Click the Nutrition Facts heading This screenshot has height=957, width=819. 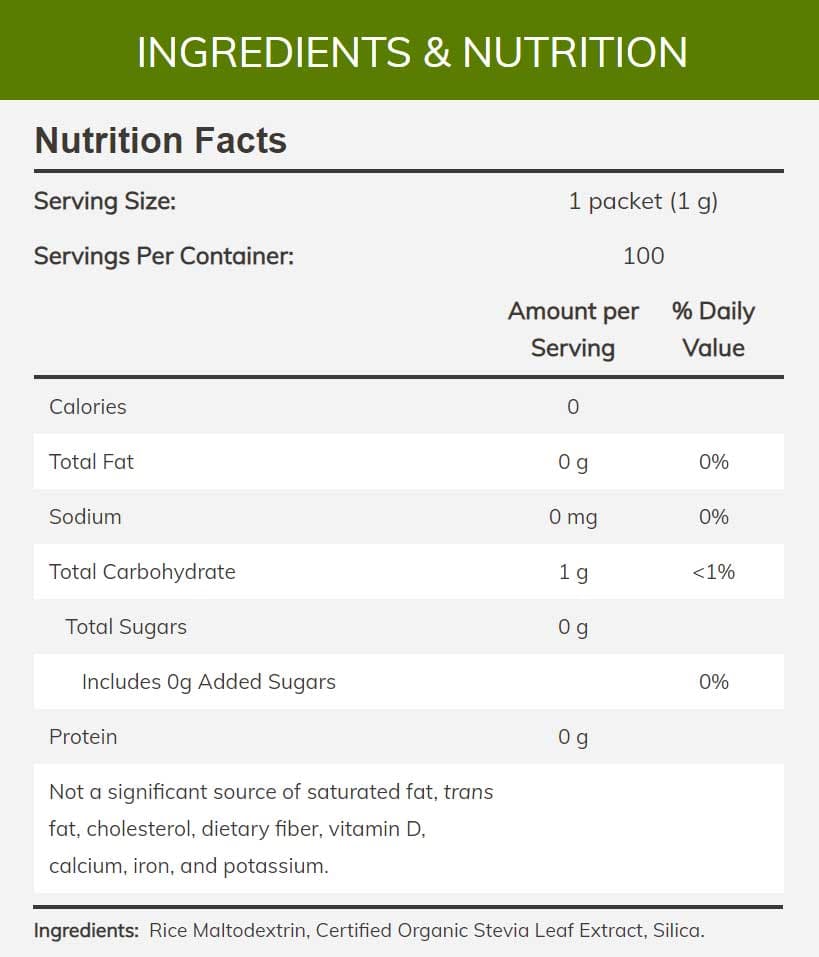pyautogui.click(x=161, y=141)
